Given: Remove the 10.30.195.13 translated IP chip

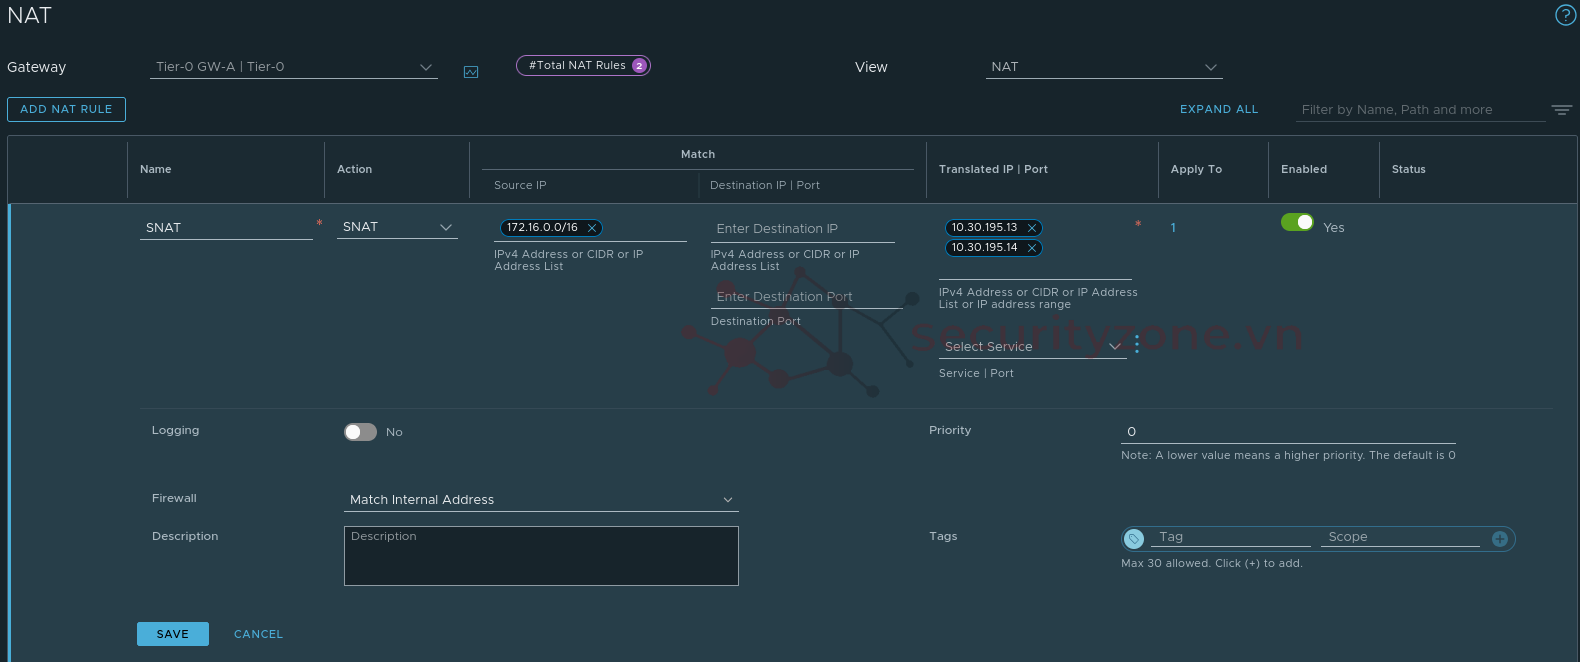Looking at the screenshot, I should (x=1032, y=228).
